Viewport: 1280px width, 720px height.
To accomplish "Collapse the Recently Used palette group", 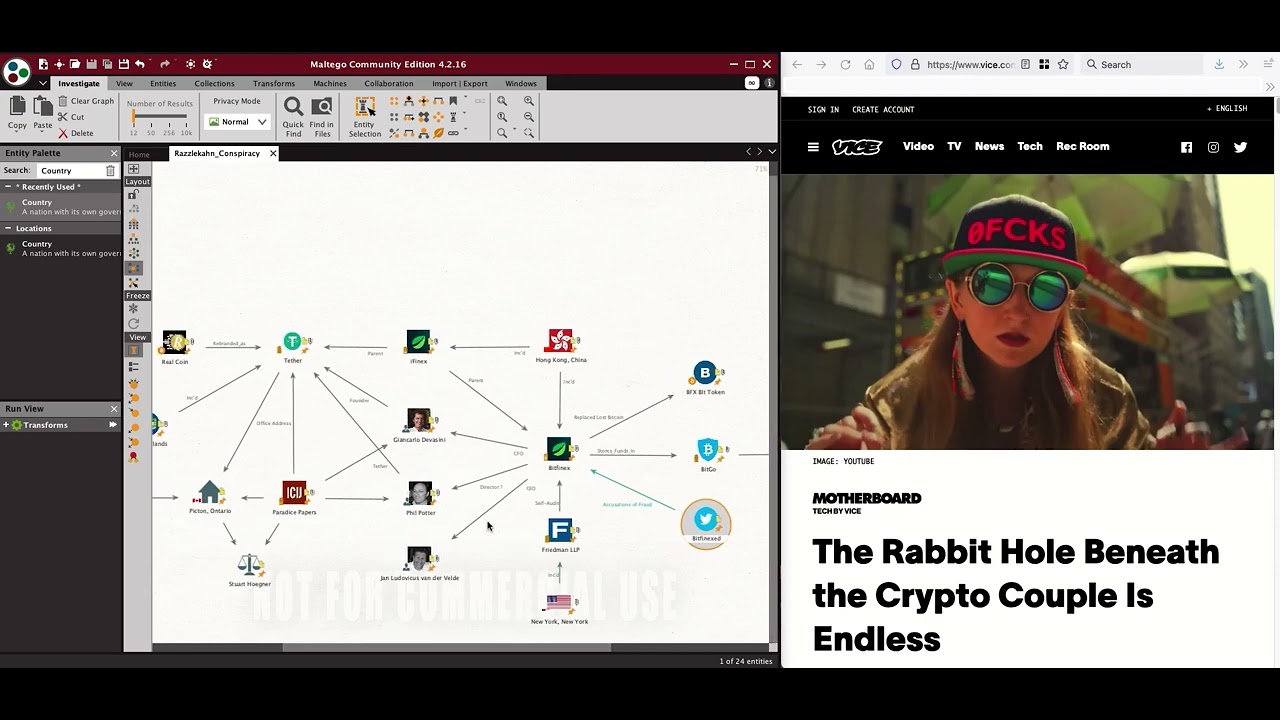I will (x=8, y=187).
